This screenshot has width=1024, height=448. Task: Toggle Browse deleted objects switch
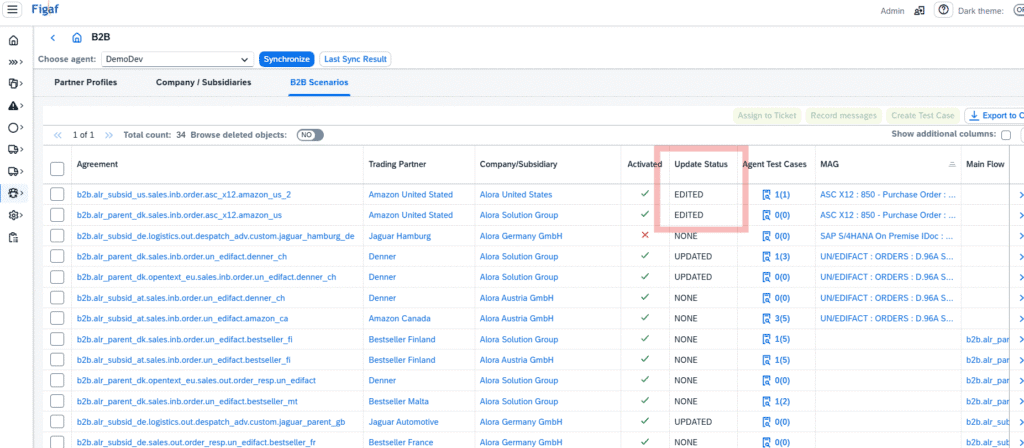pyautogui.click(x=310, y=135)
